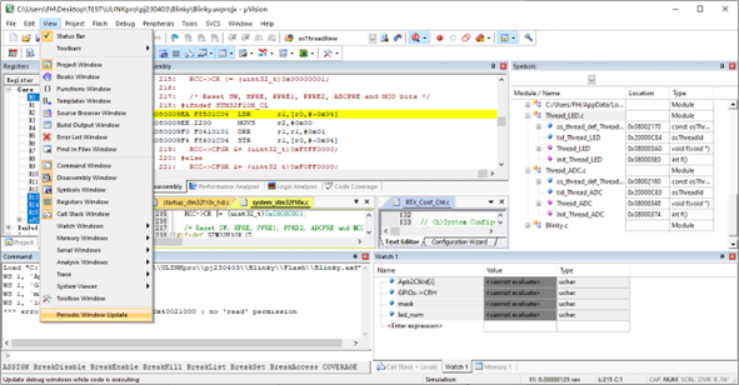
Task: Click the wrench configuration toolbar icon
Action: click(x=528, y=38)
